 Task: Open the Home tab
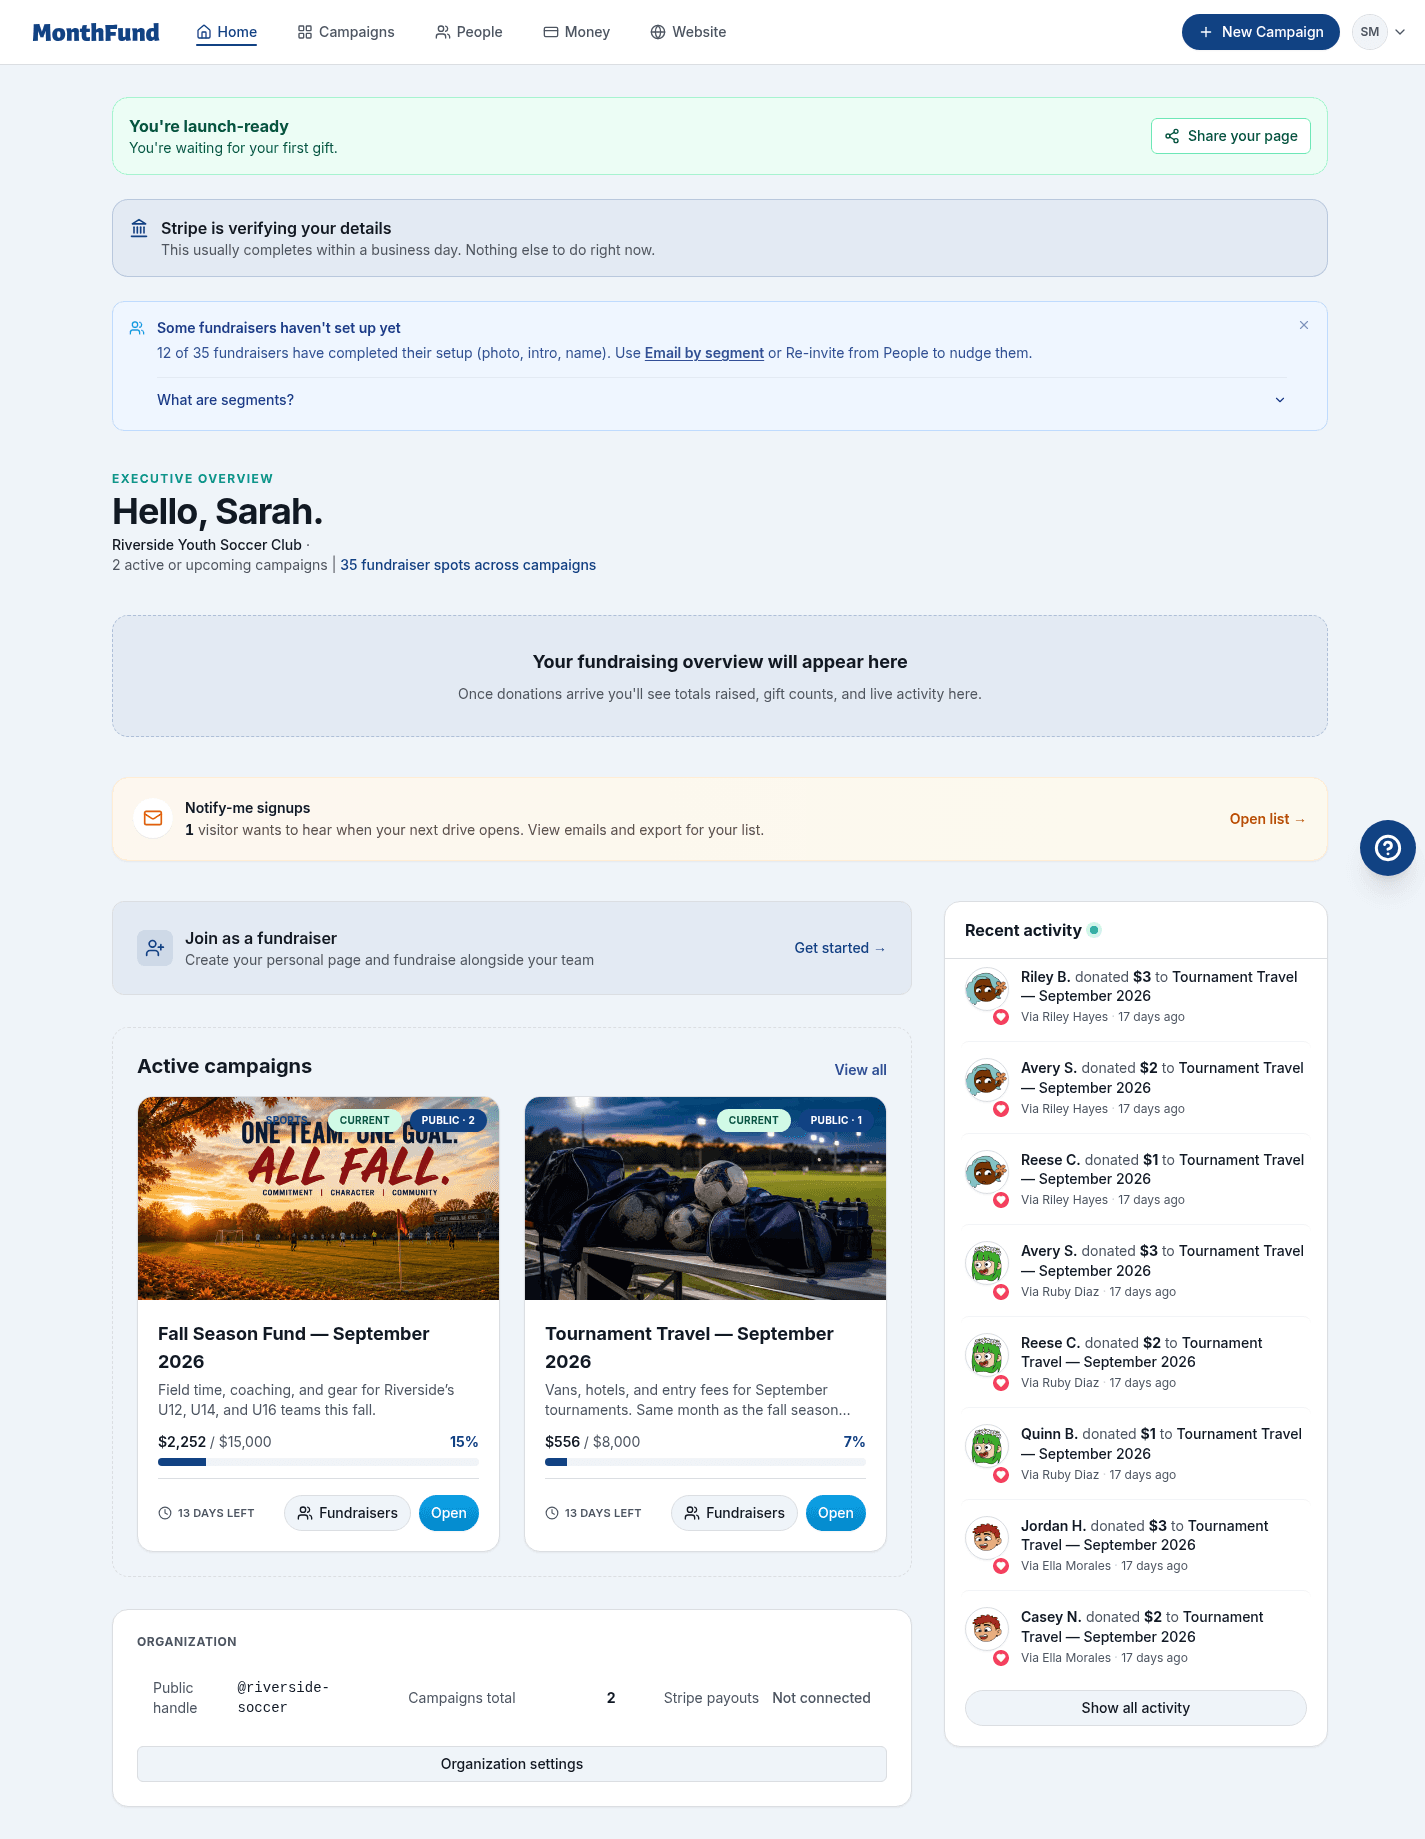(x=227, y=32)
